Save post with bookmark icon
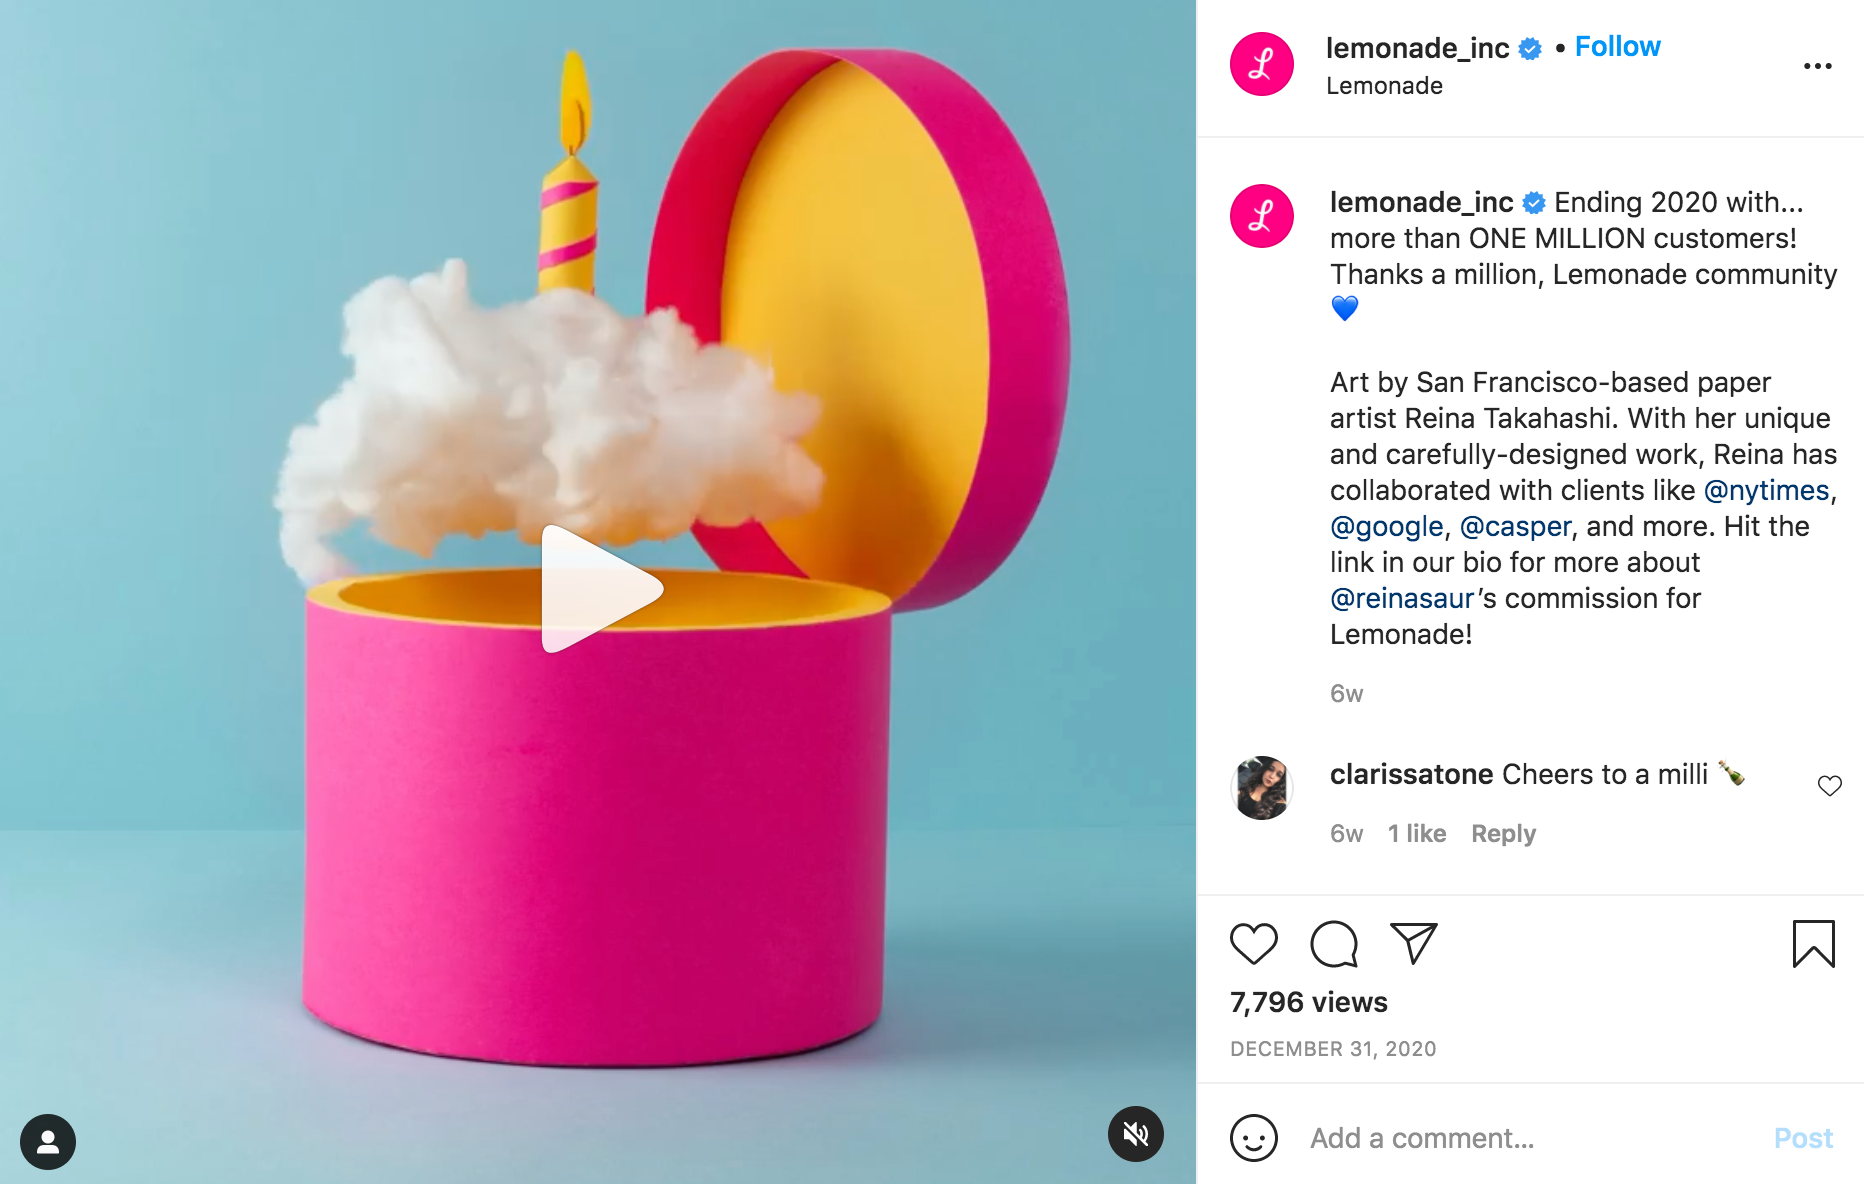The height and width of the screenshot is (1184, 1864). tap(1813, 944)
